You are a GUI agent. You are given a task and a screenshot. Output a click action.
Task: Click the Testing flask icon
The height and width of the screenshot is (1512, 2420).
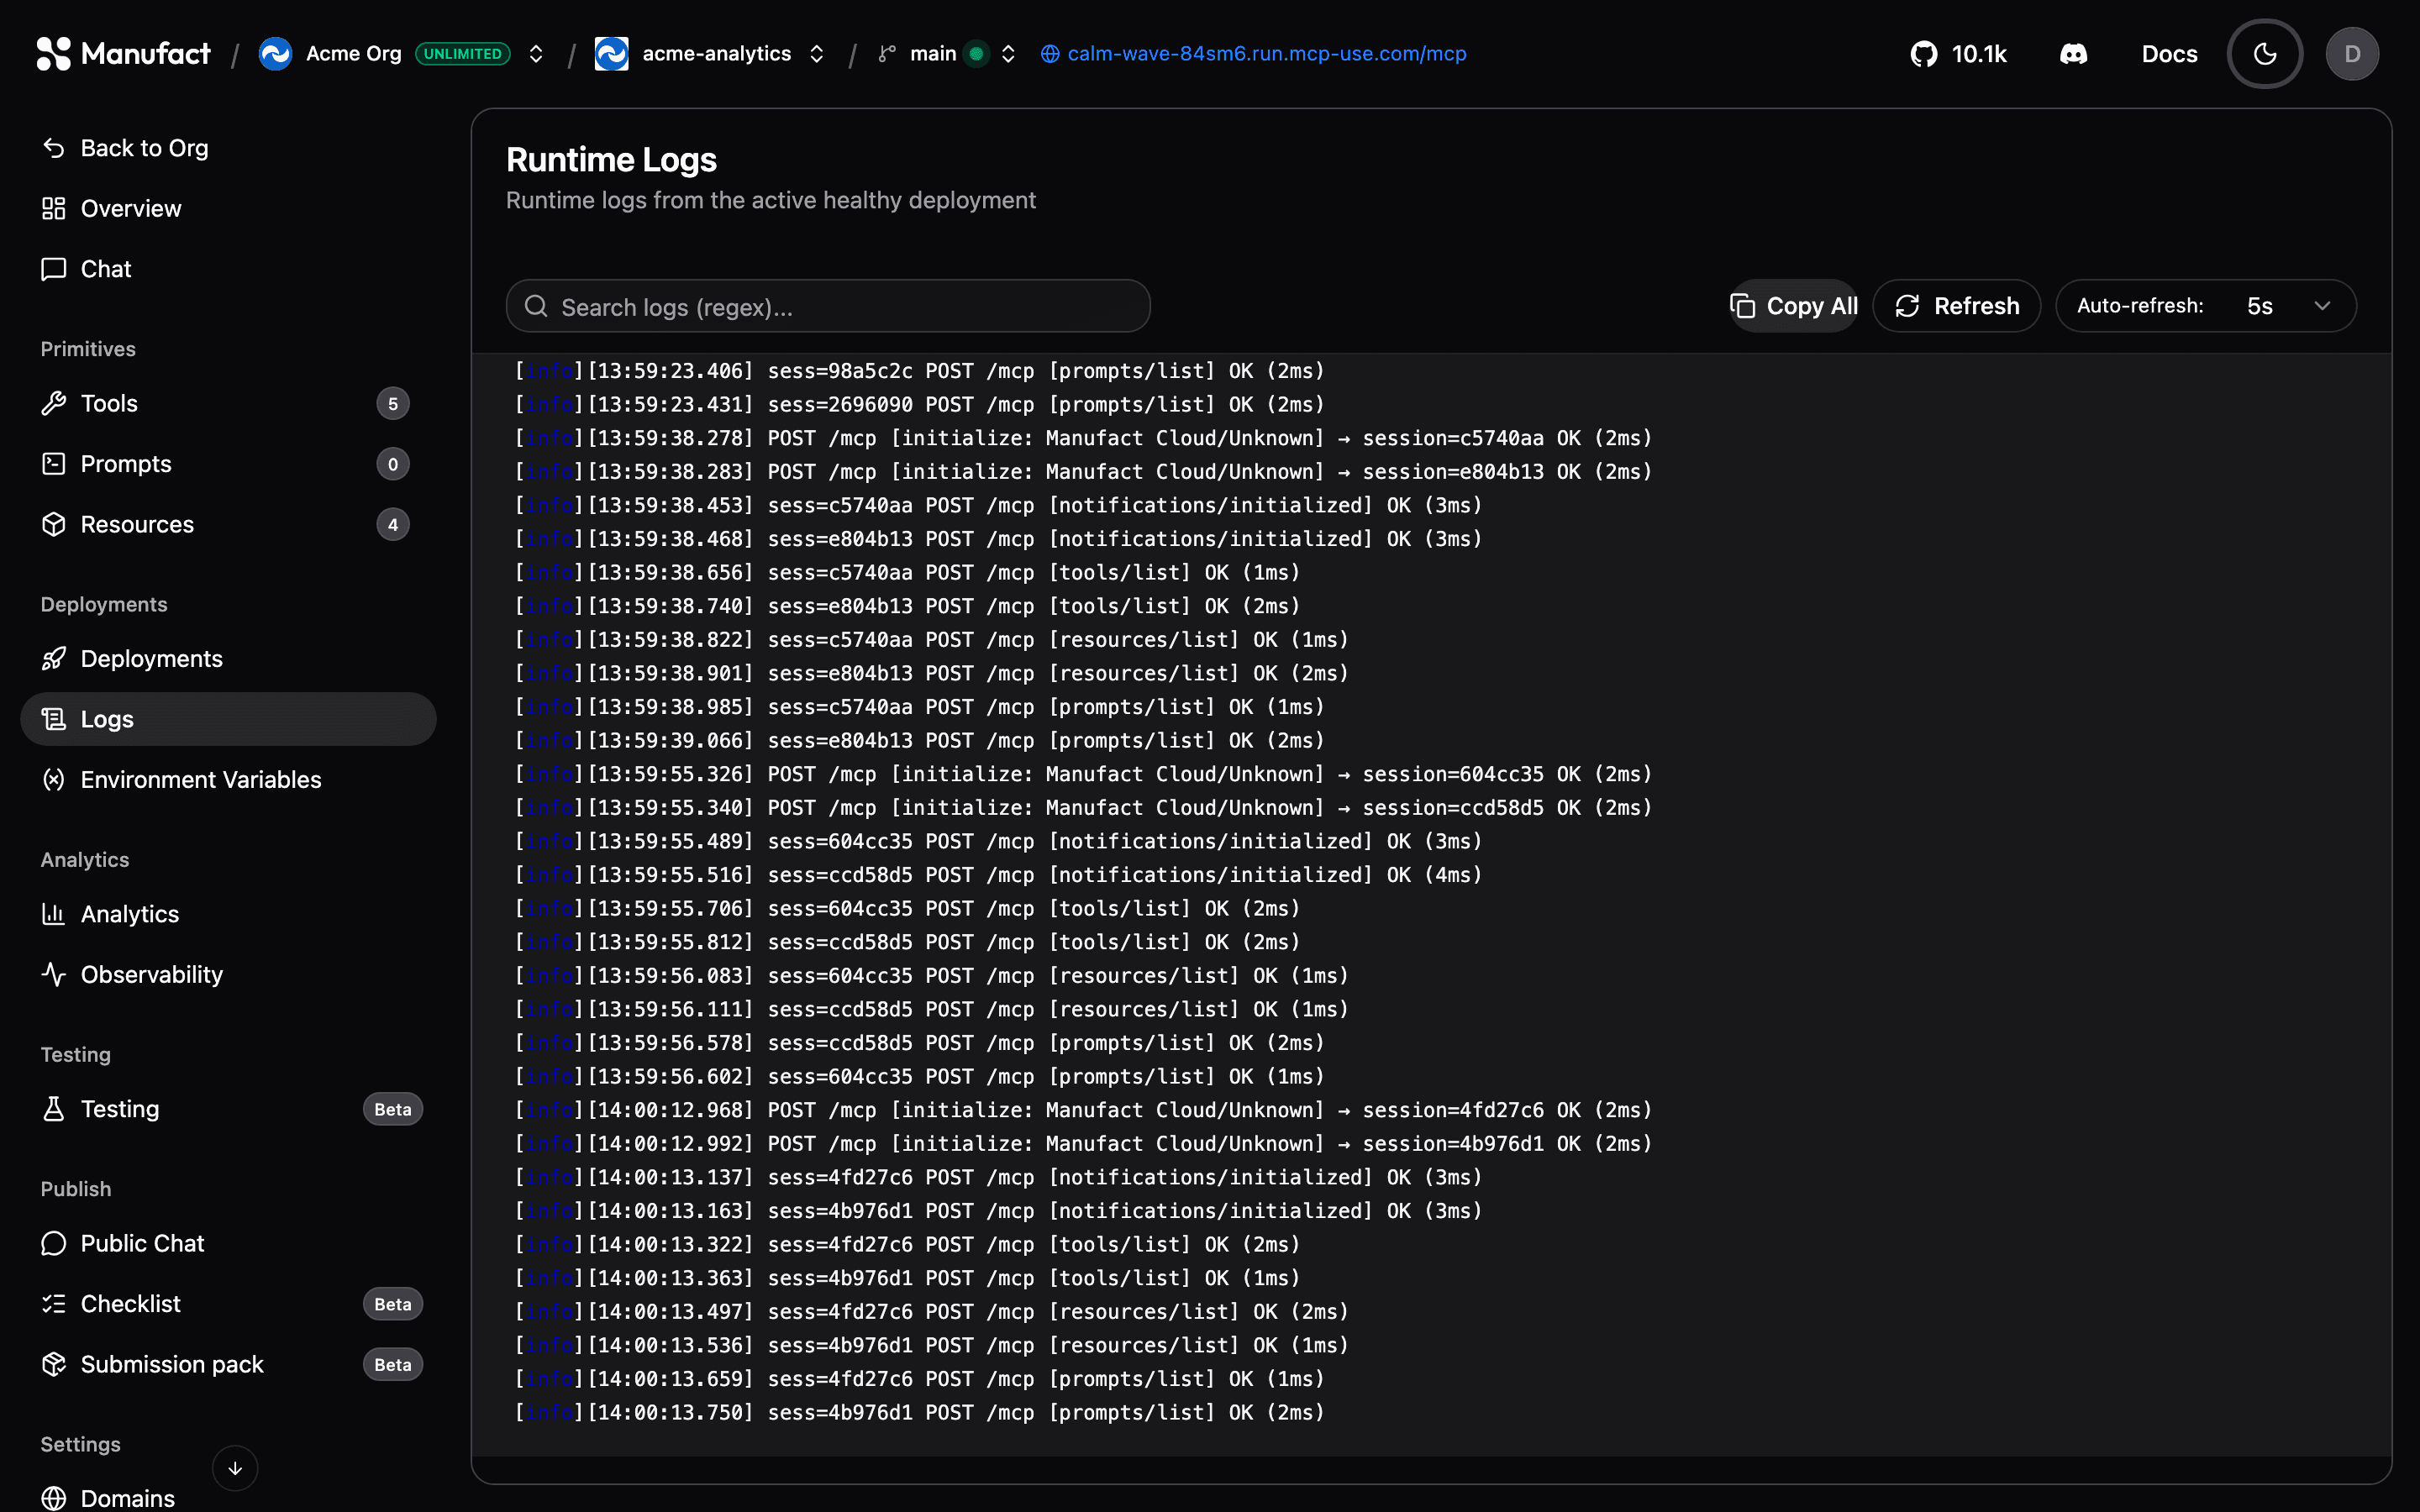pos(54,1109)
